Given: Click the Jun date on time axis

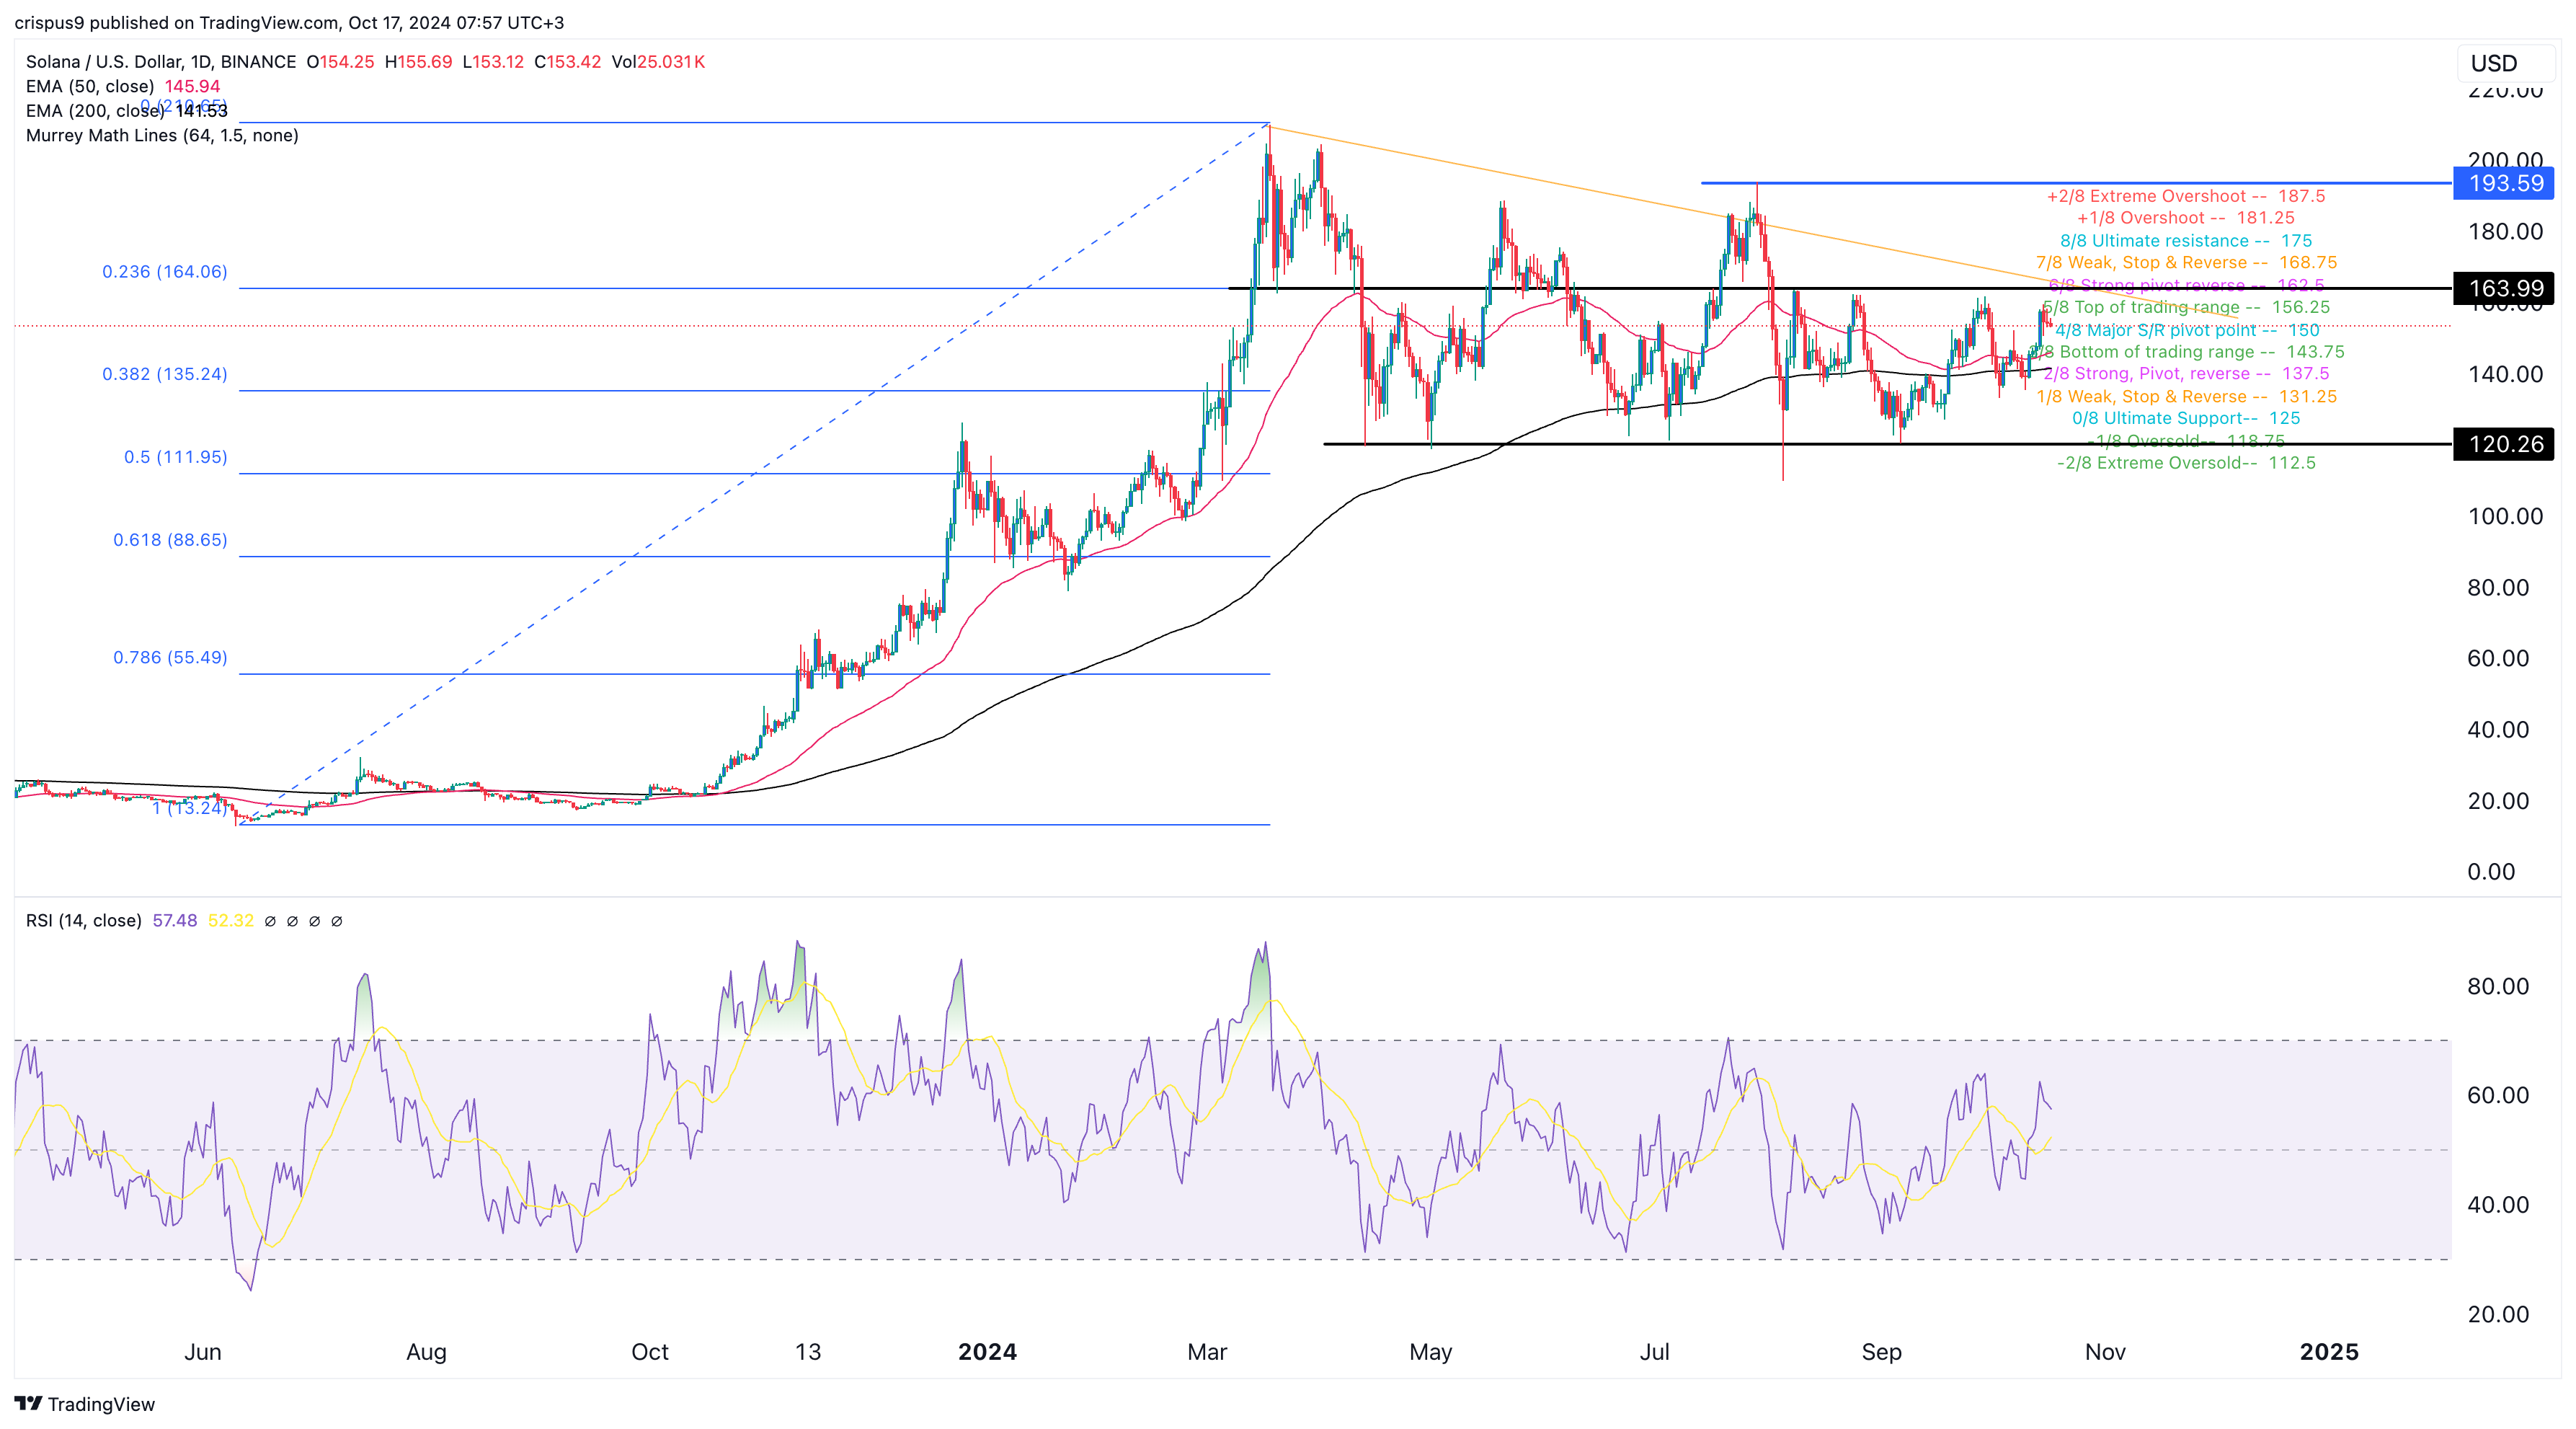Looking at the screenshot, I should (203, 1352).
